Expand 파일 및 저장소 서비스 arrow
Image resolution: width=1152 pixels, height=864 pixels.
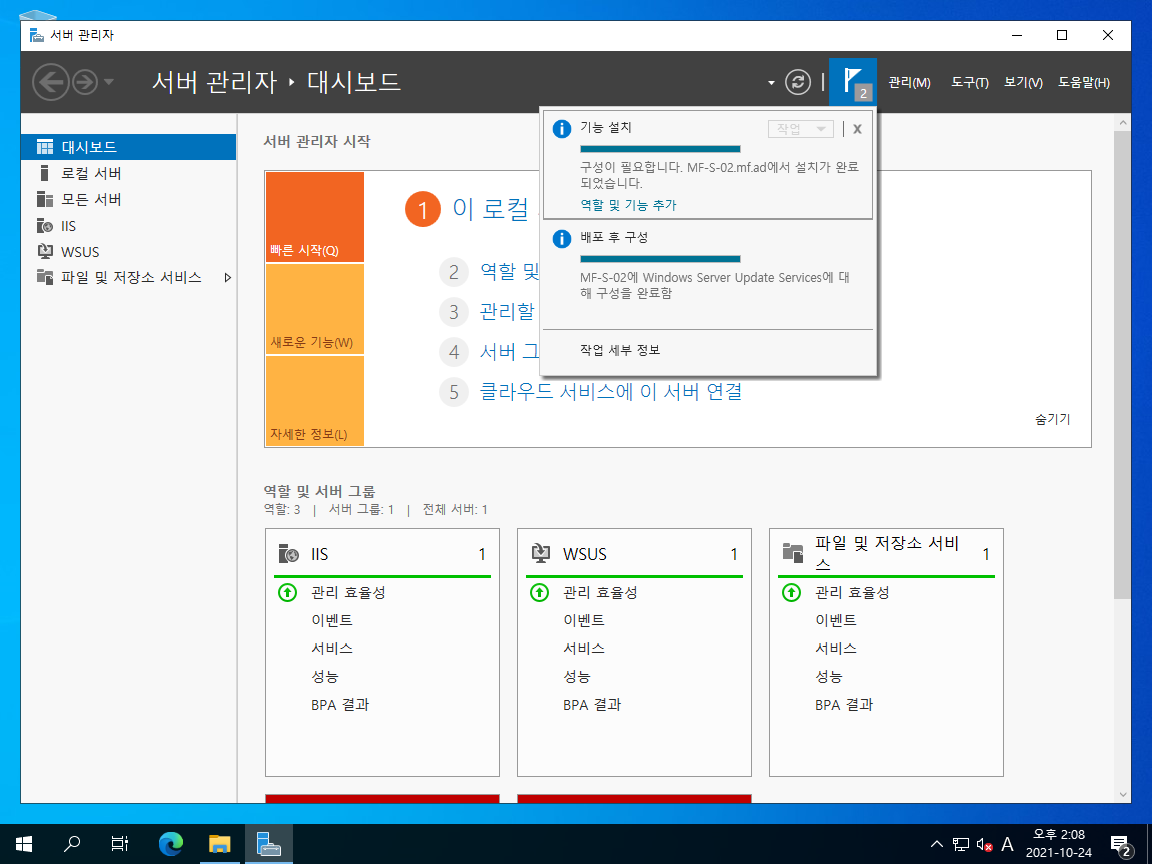pyautogui.click(x=228, y=278)
